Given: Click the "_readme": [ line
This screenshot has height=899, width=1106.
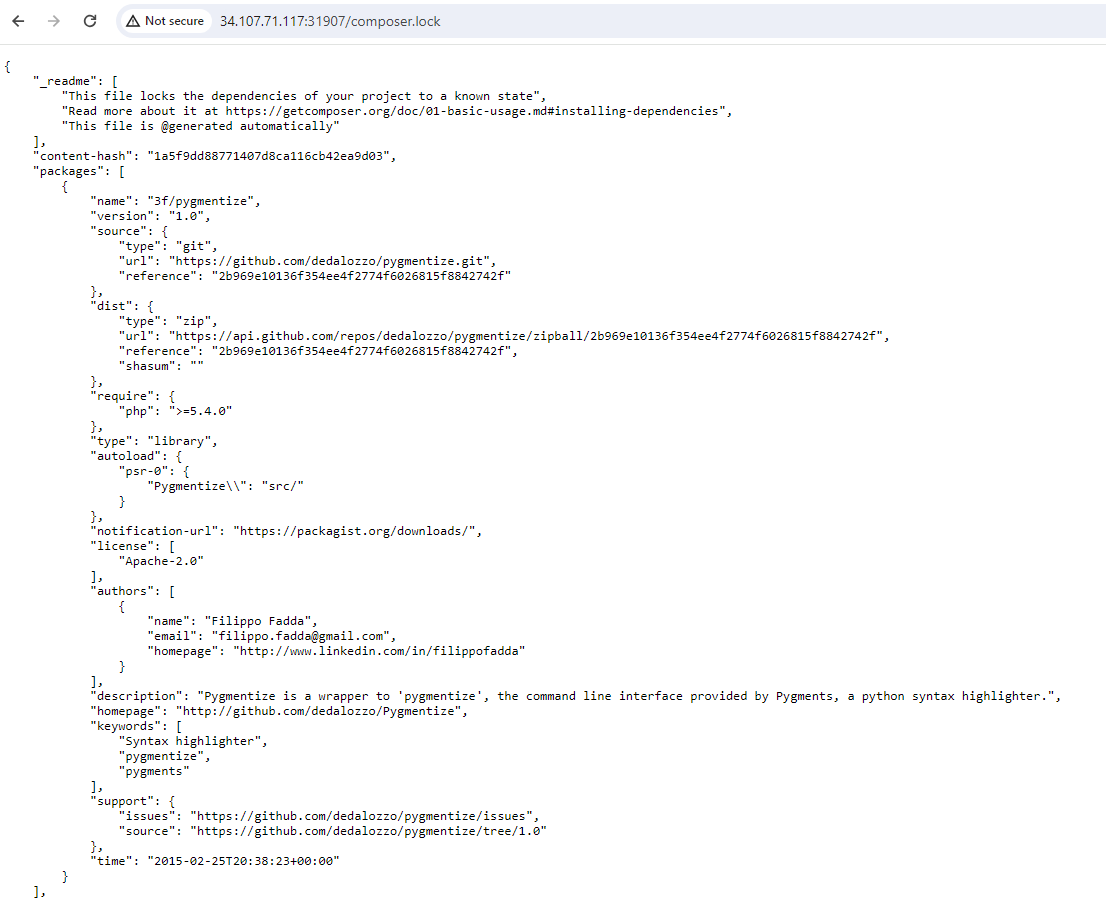Looking at the screenshot, I should 75,81.
